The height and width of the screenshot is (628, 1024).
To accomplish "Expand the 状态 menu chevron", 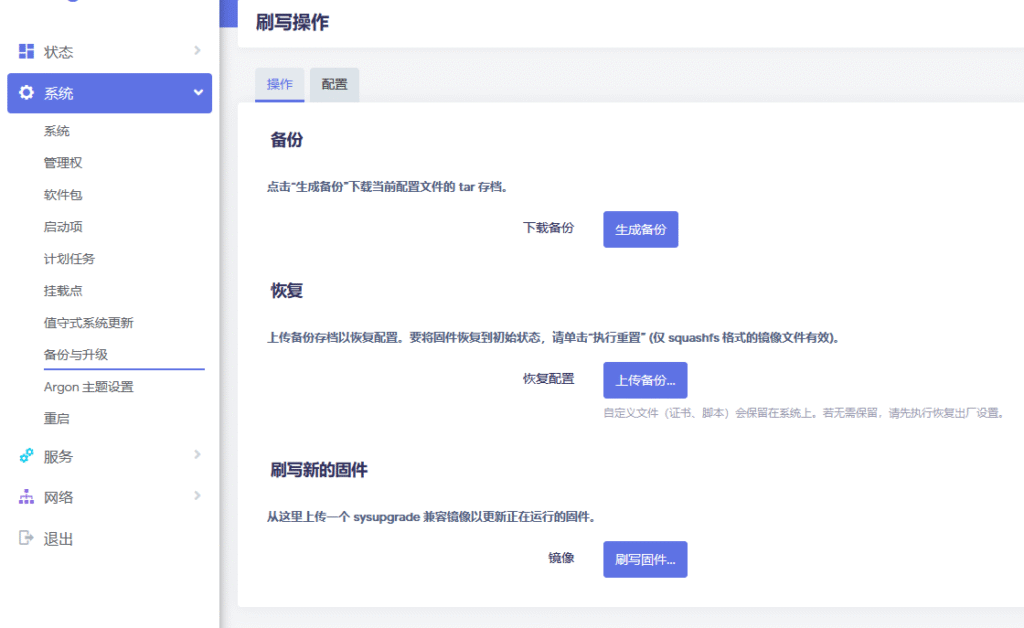I will pyautogui.click(x=197, y=51).
